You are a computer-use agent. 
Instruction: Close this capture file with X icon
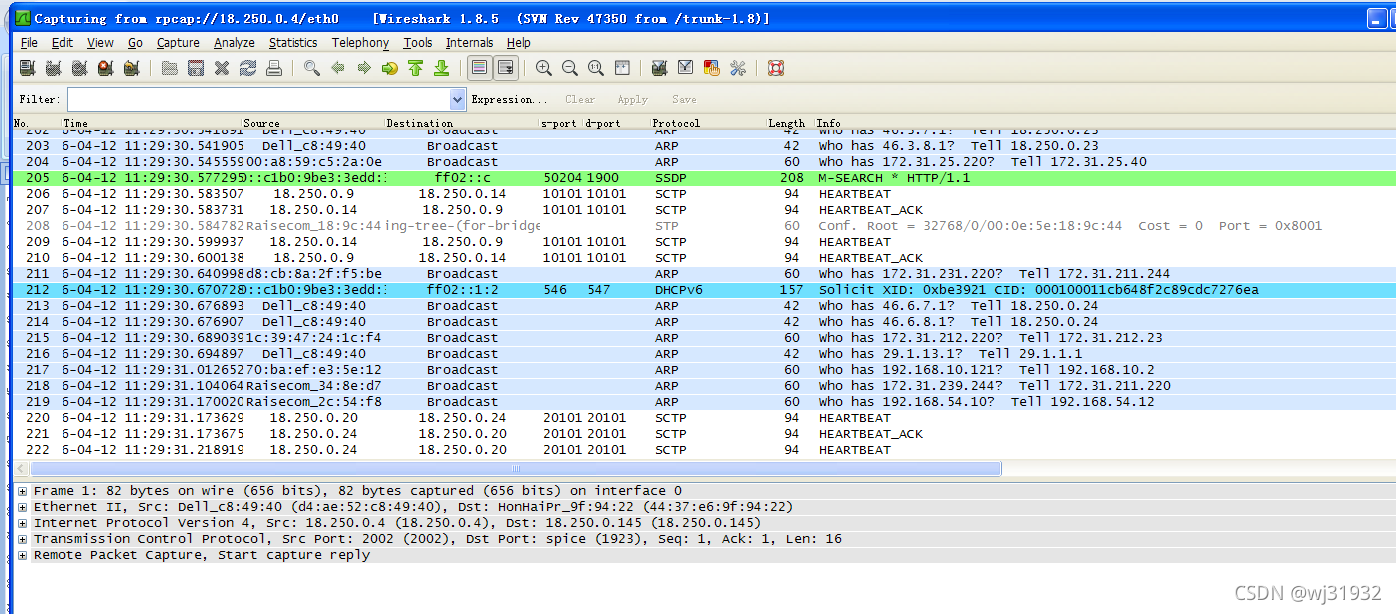tap(222, 68)
